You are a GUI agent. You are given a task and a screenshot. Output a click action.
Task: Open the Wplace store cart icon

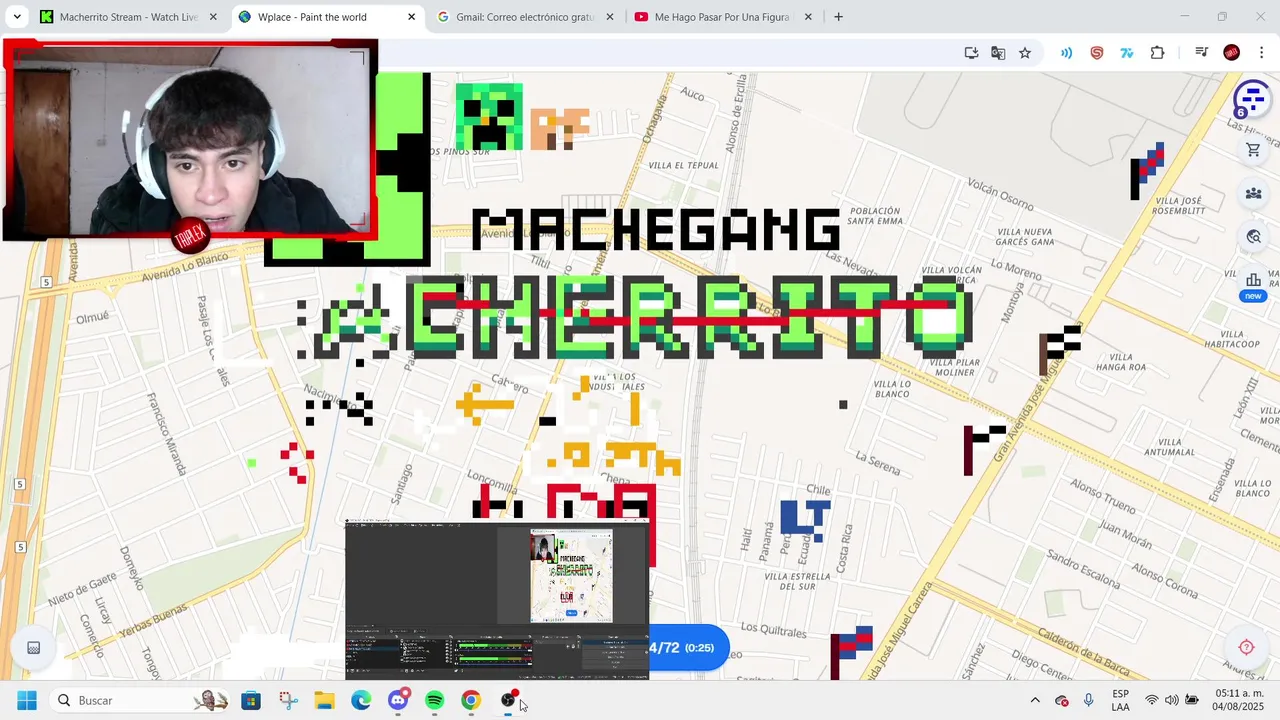click(x=1253, y=150)
